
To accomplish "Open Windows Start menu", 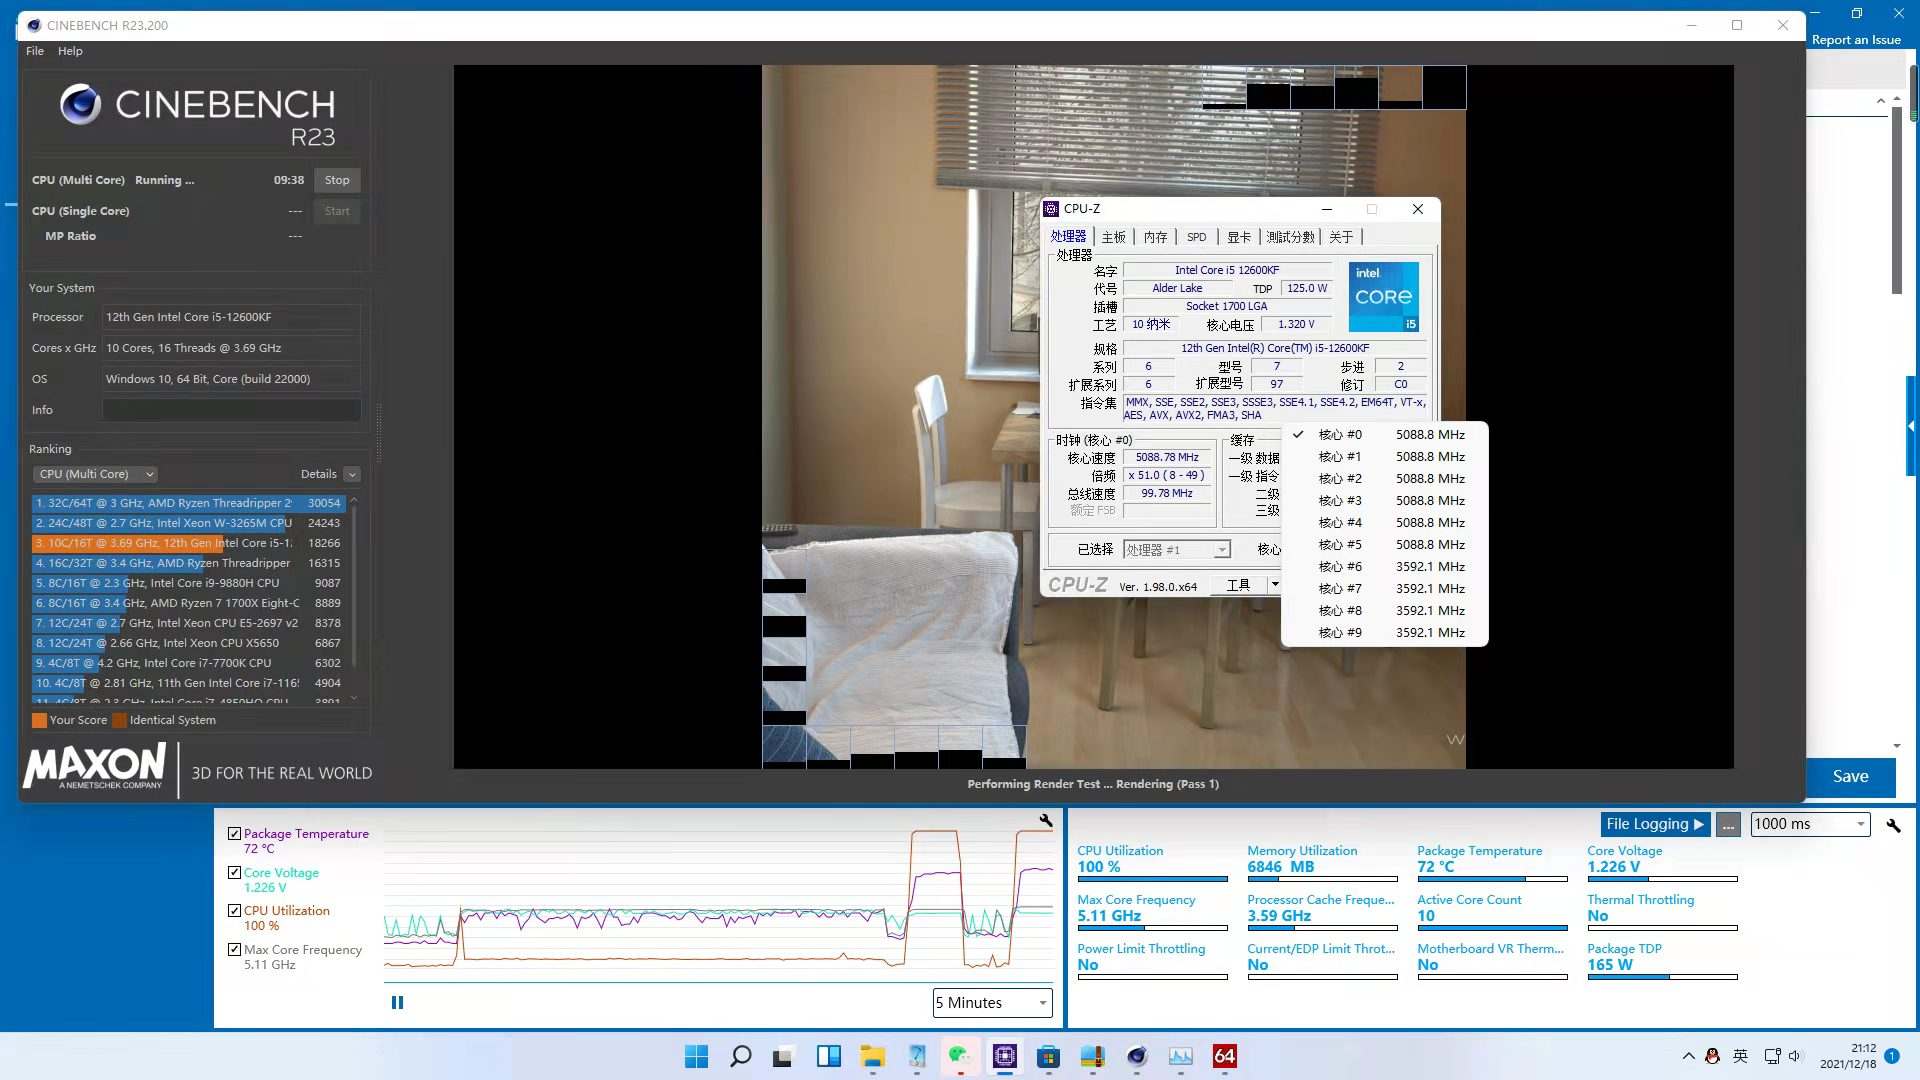I will coord(696,1056).
